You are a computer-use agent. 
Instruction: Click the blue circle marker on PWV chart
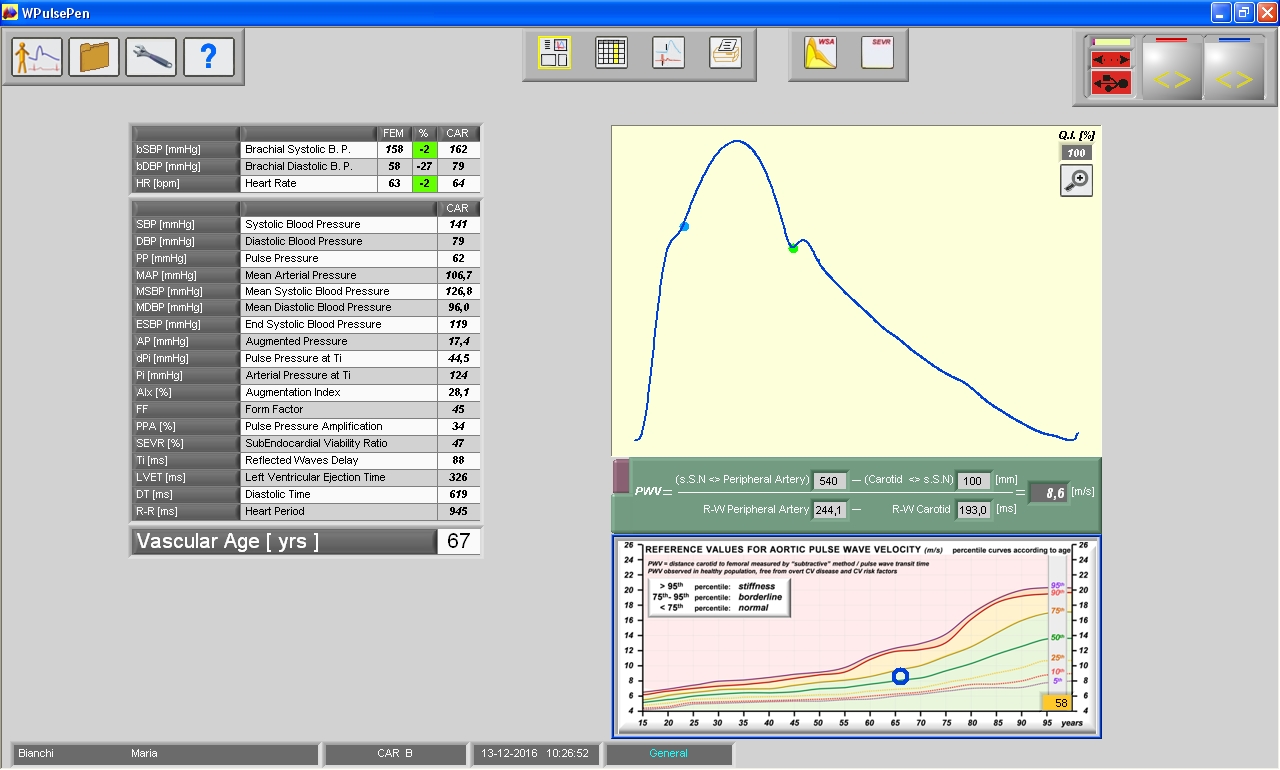(x=900, y=677)
